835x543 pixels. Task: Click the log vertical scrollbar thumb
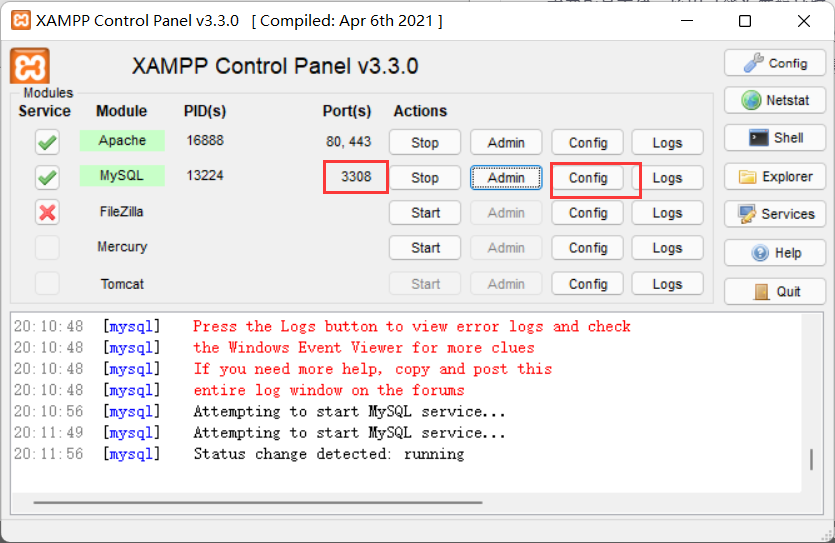point(811,459)
